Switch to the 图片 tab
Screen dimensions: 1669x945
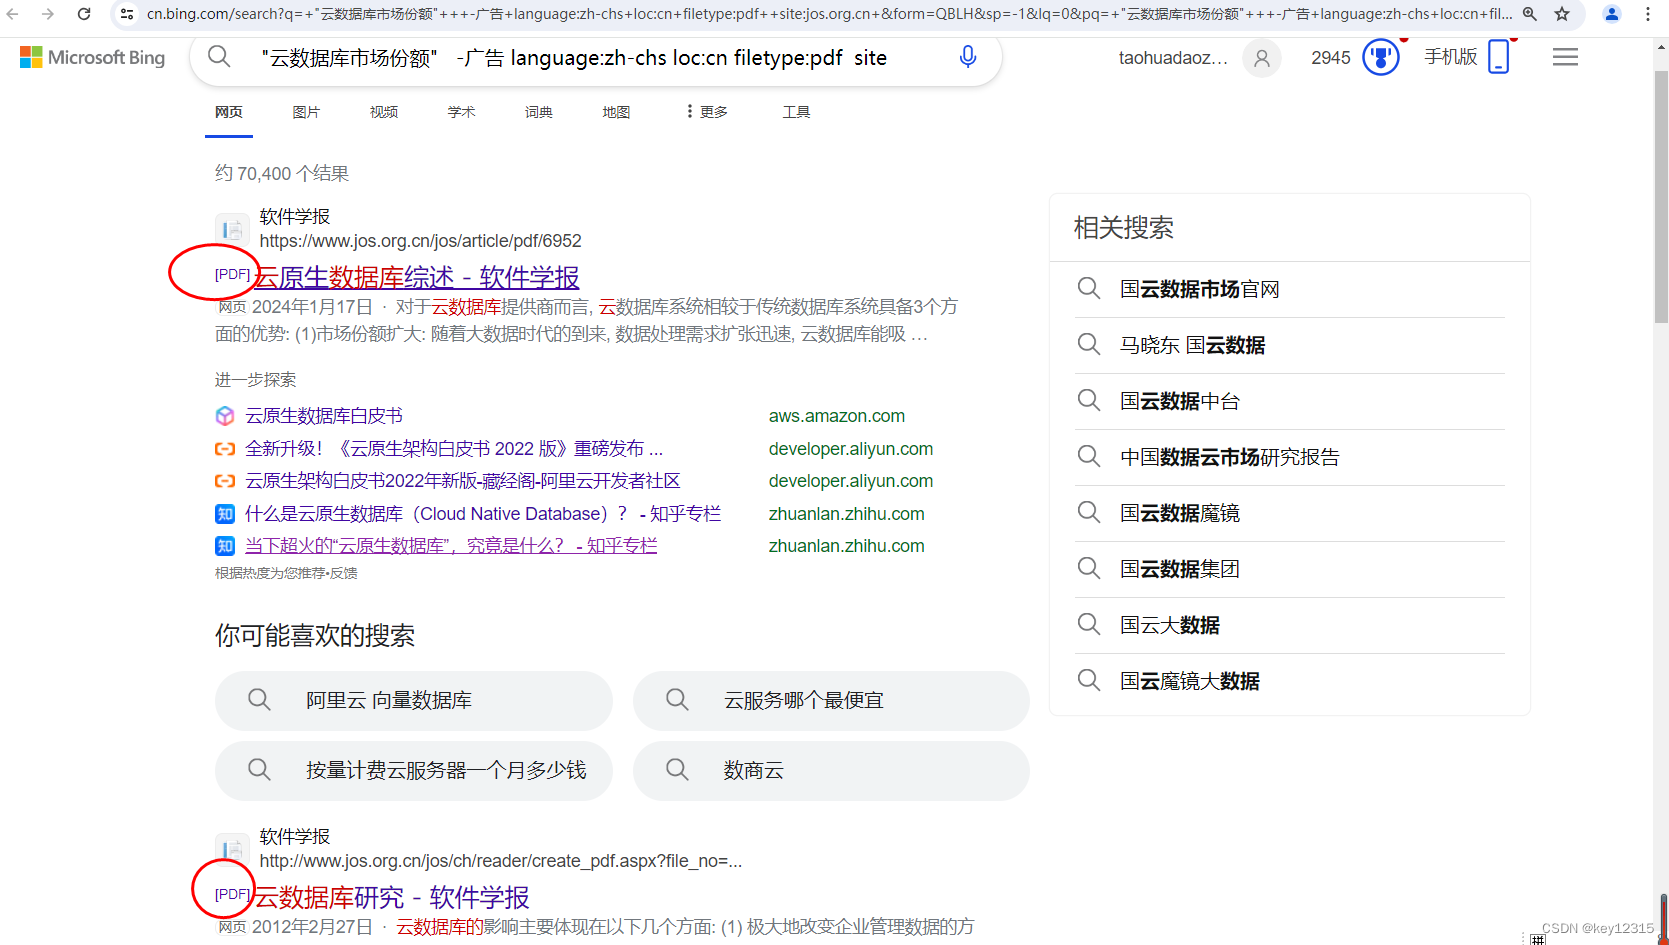tap(306, 112)
